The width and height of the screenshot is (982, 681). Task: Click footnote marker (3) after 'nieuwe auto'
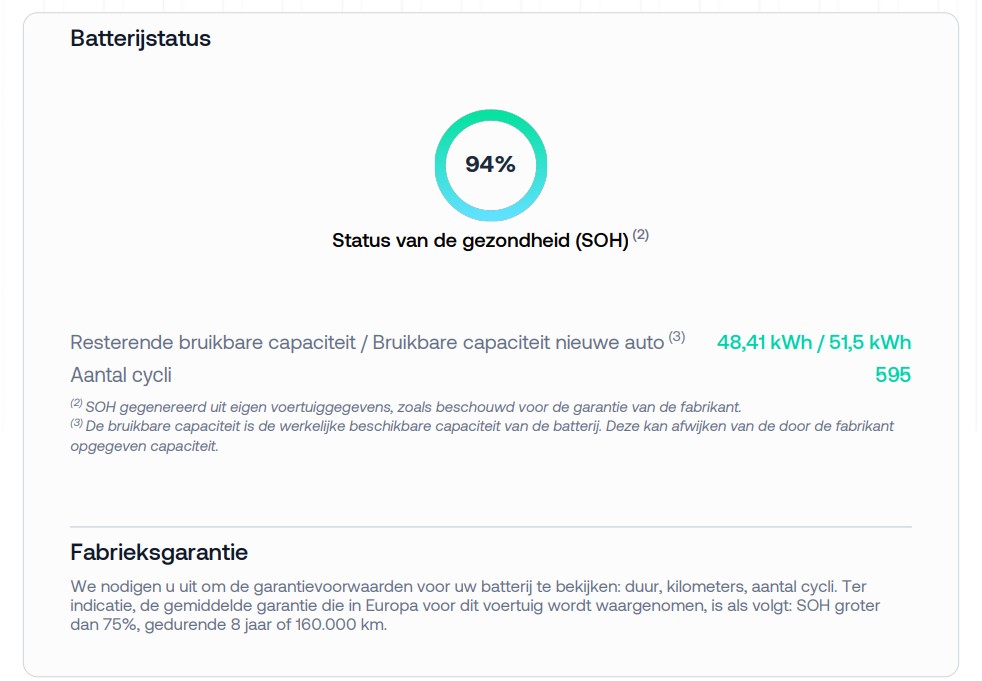tap(677, 337)
